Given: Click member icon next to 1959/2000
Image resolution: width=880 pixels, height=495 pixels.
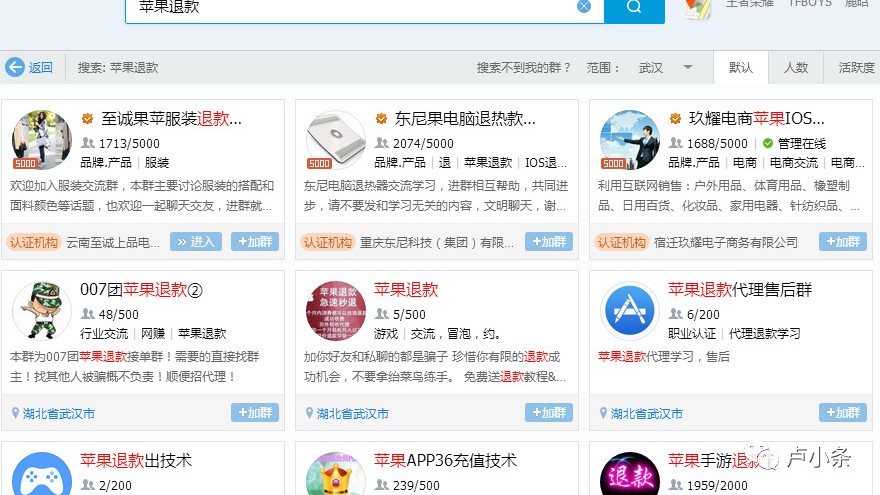Looking at the screenshot, I should click(676, 484).
